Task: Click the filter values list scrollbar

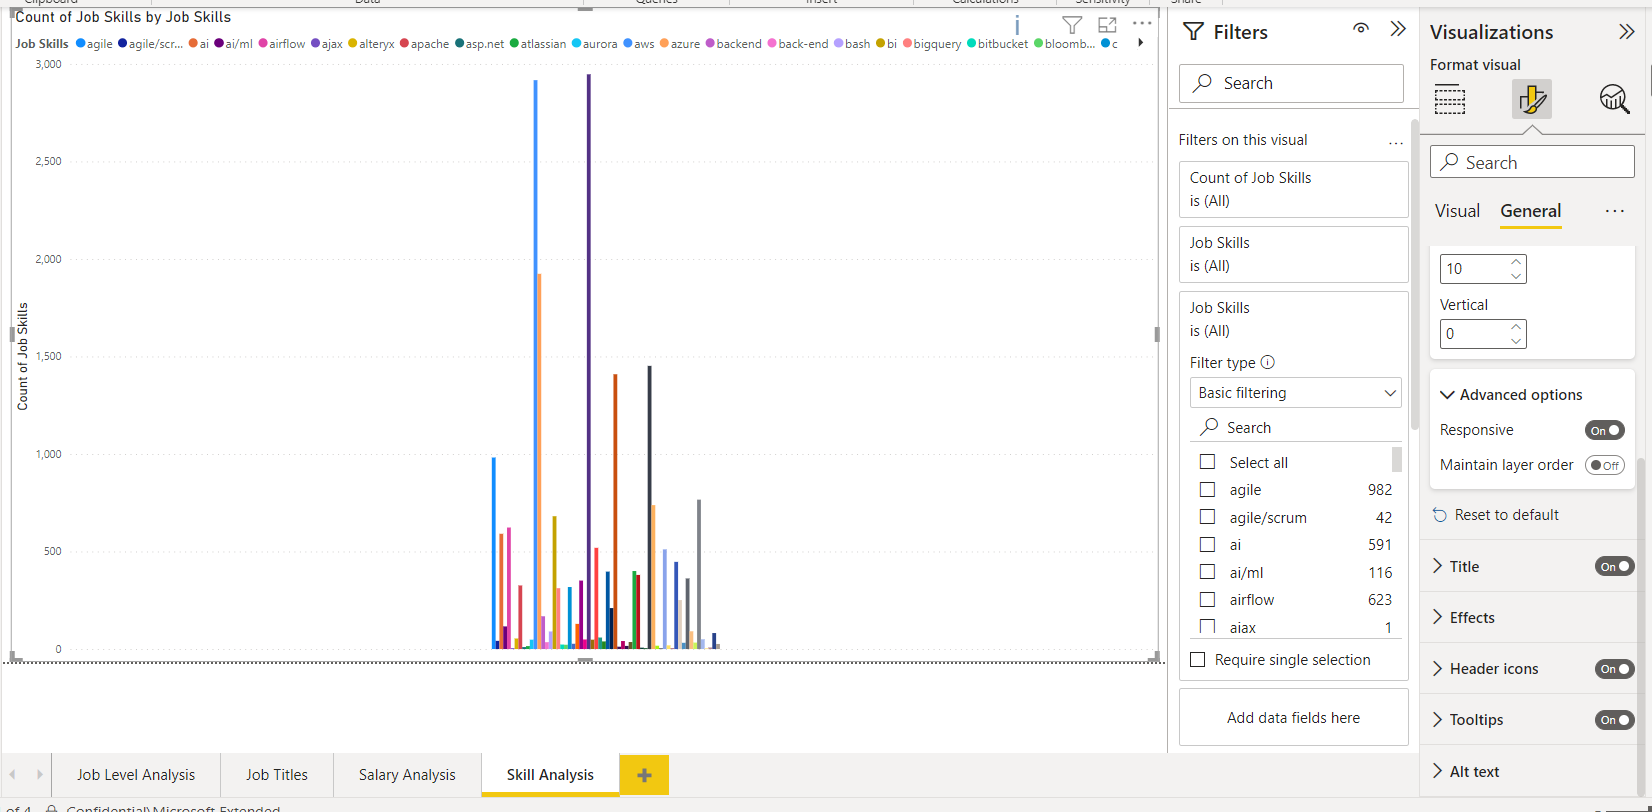Action: tap(1397, 459)
